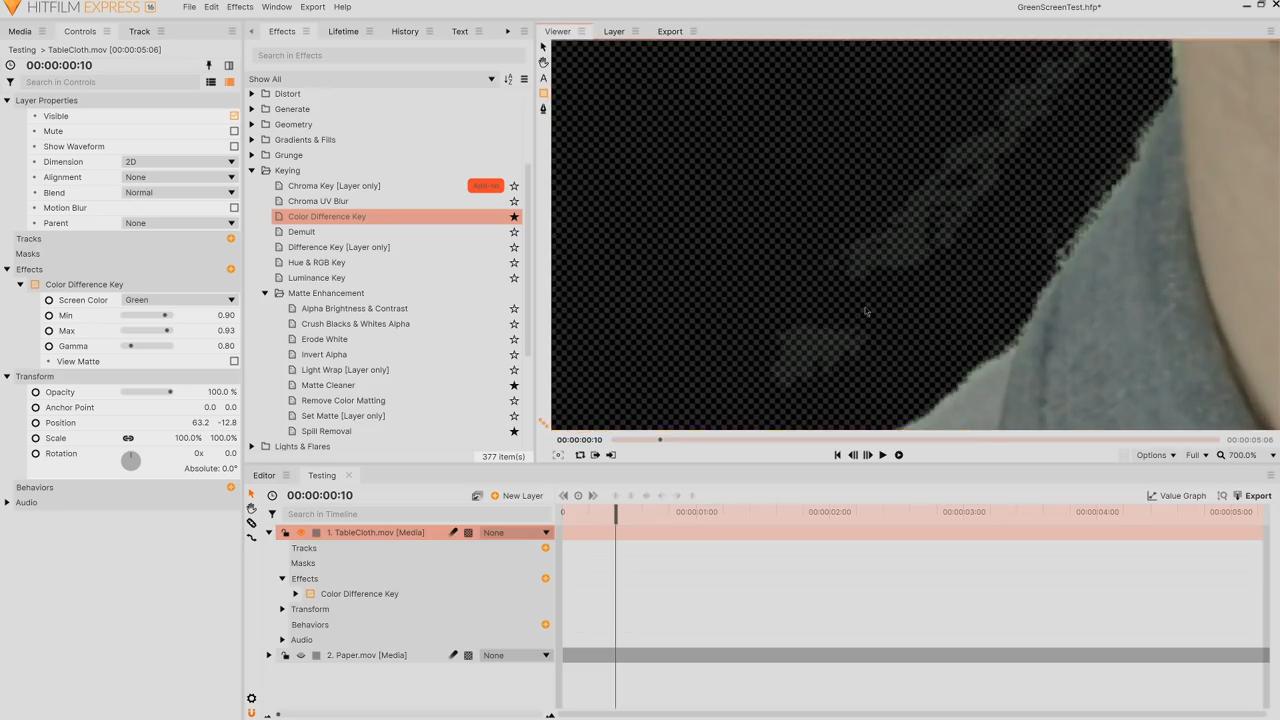Screen dimensions: 1280x720
Task: Step back one frame in viewer
Action: [852, 455]
